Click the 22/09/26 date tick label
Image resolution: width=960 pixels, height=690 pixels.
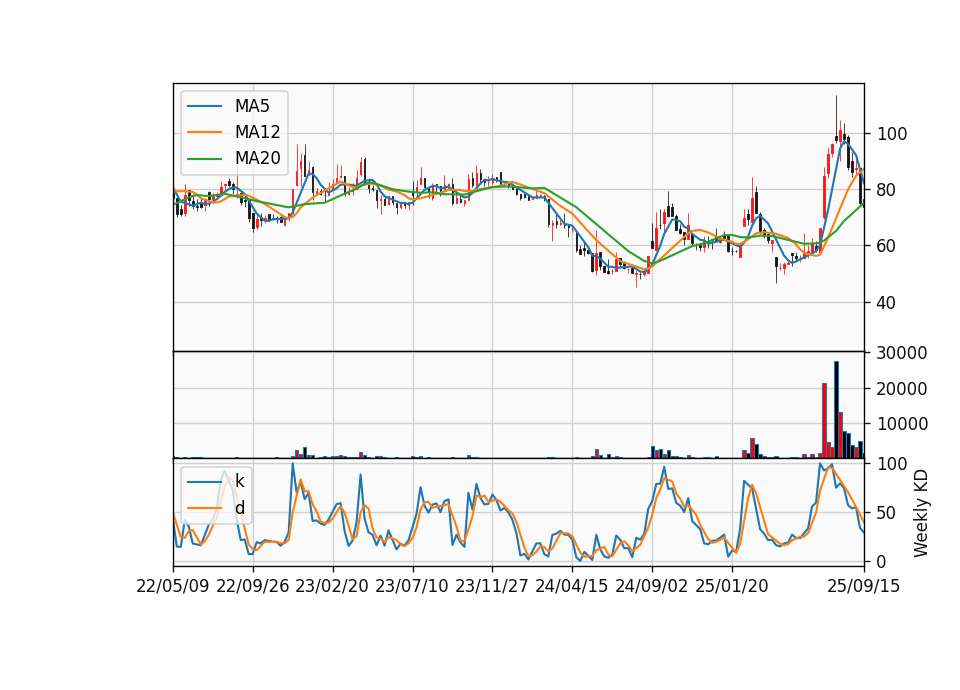click(253, 586)
